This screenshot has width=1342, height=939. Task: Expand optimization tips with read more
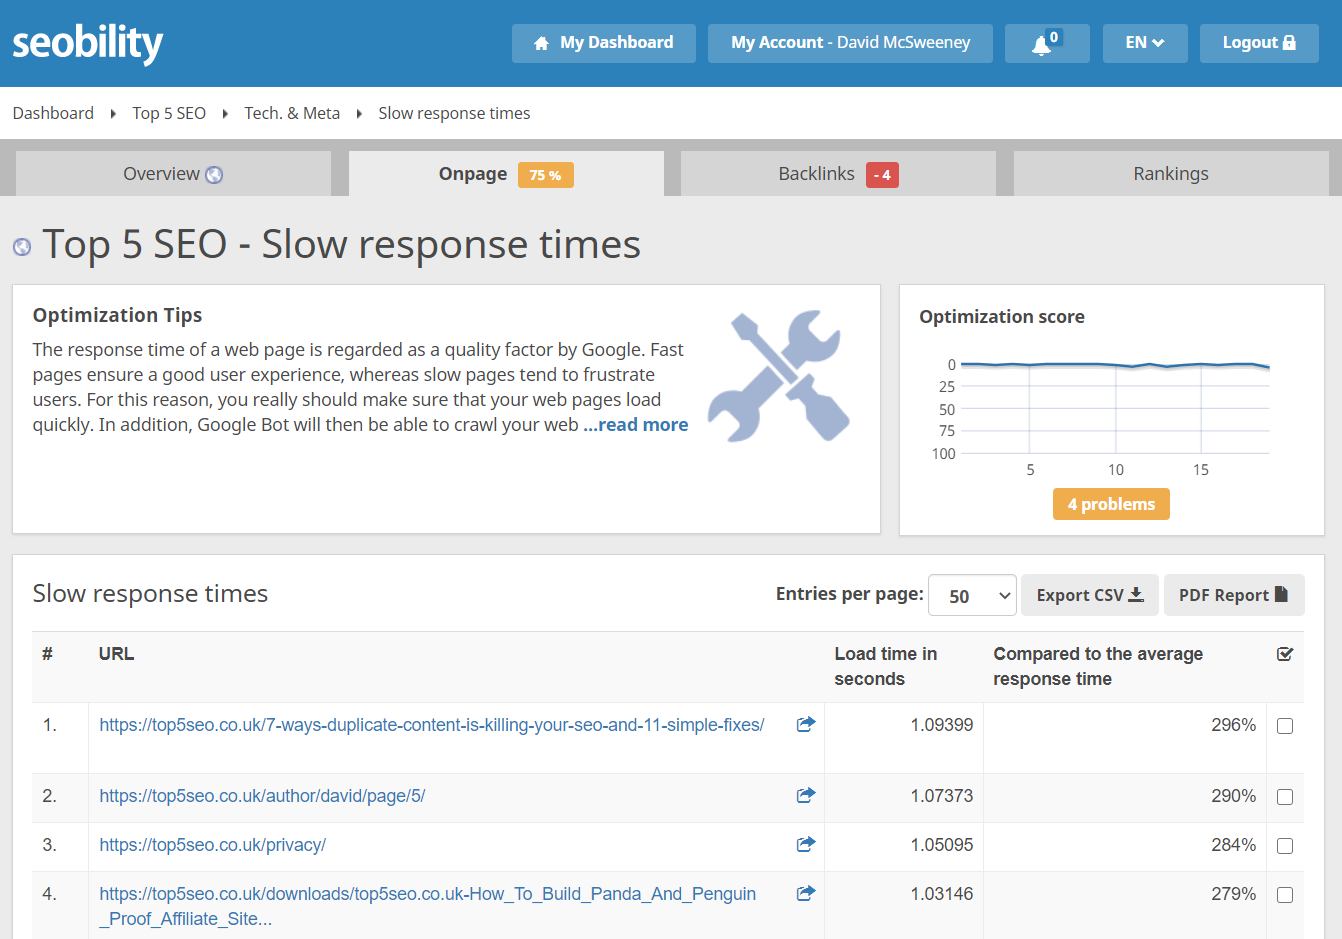[636, 424]
